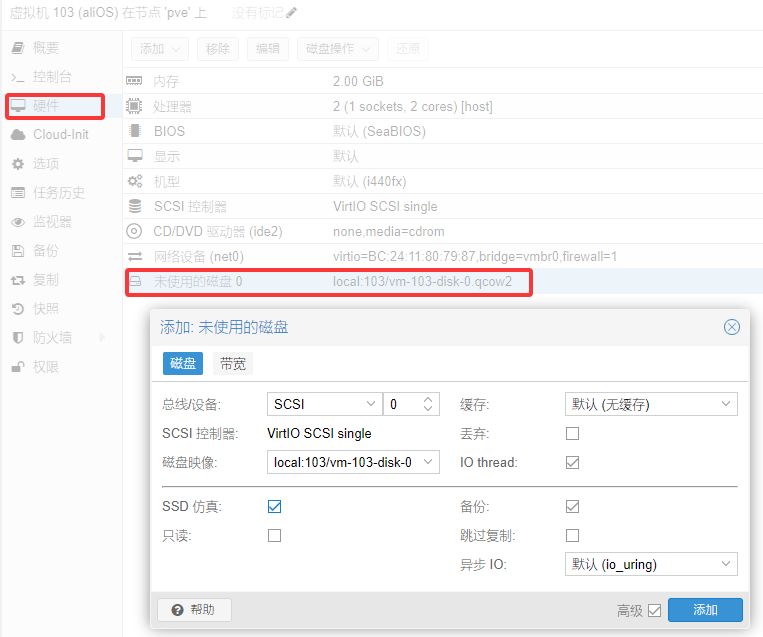
Task: Toggle the 高级 advanced checkbox
Action: [x=655, y=610]
